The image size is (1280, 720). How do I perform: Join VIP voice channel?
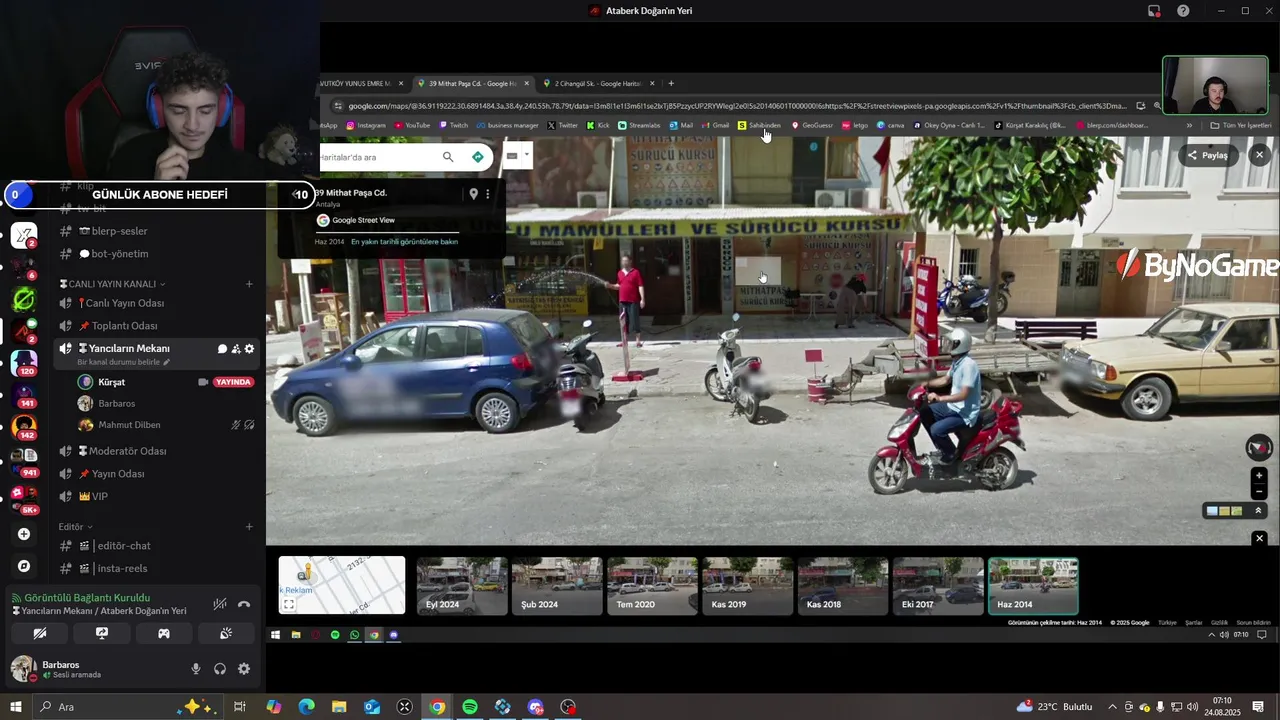click(156, 496)
